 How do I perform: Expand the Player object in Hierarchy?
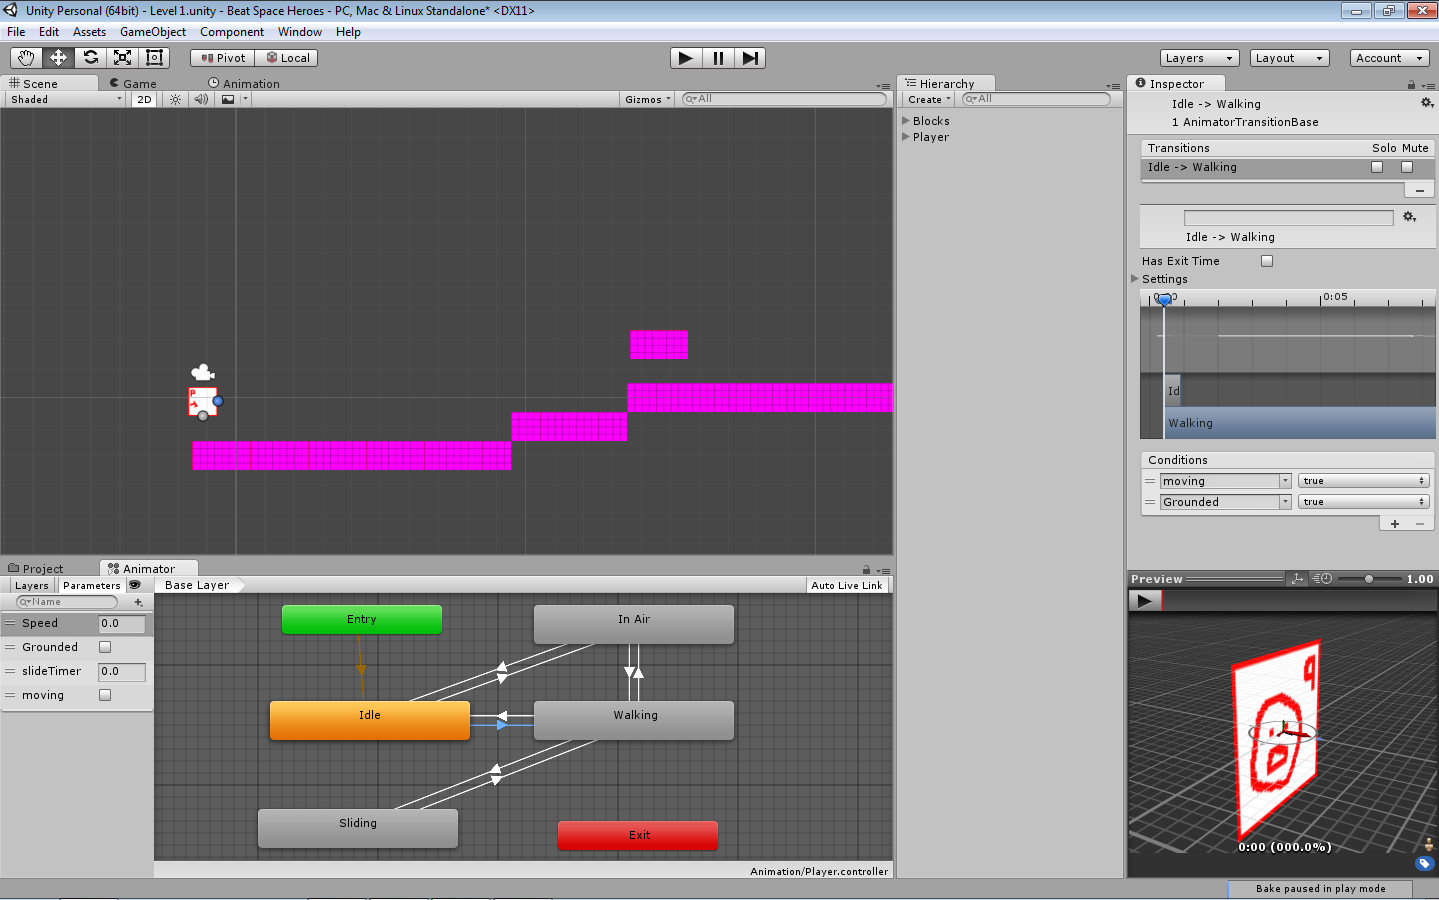pyautogui.click(x=907, y=137)
